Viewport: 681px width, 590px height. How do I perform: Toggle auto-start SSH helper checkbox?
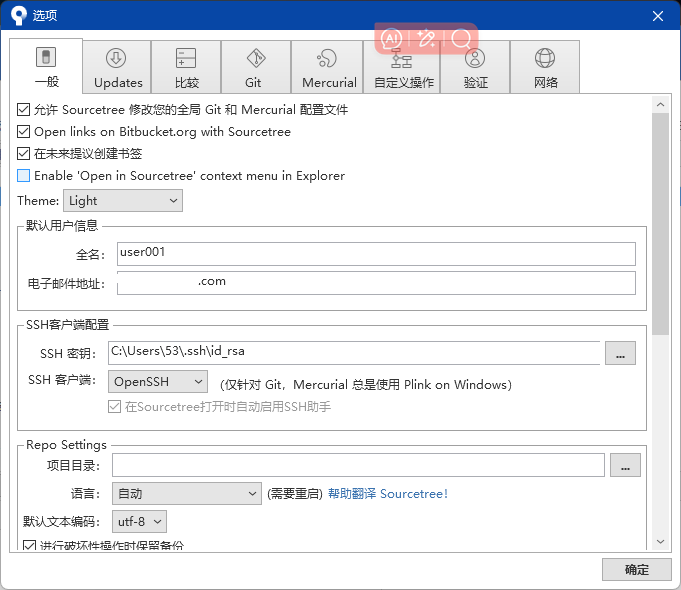[114, 407]
